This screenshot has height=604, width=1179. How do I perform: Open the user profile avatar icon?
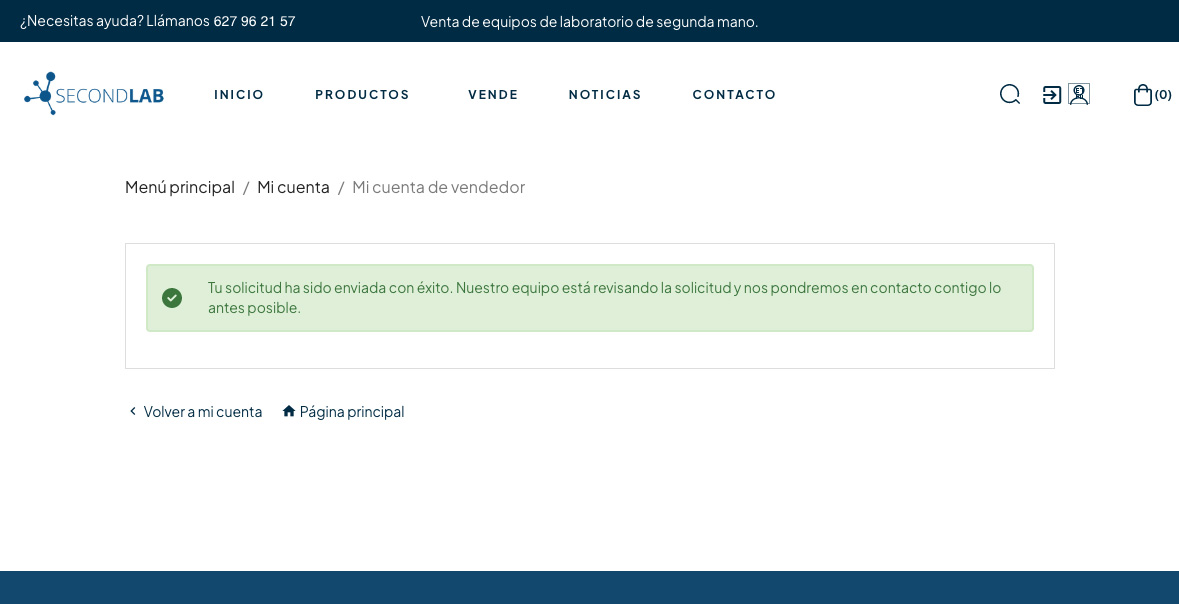coord(1079,94)
